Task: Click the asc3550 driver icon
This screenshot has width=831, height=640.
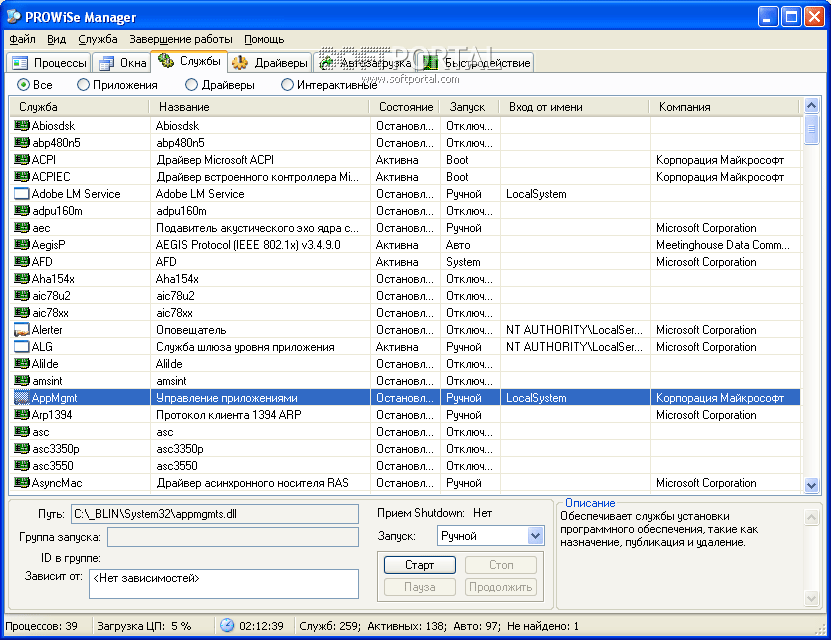Action: (x=21, y=466)
